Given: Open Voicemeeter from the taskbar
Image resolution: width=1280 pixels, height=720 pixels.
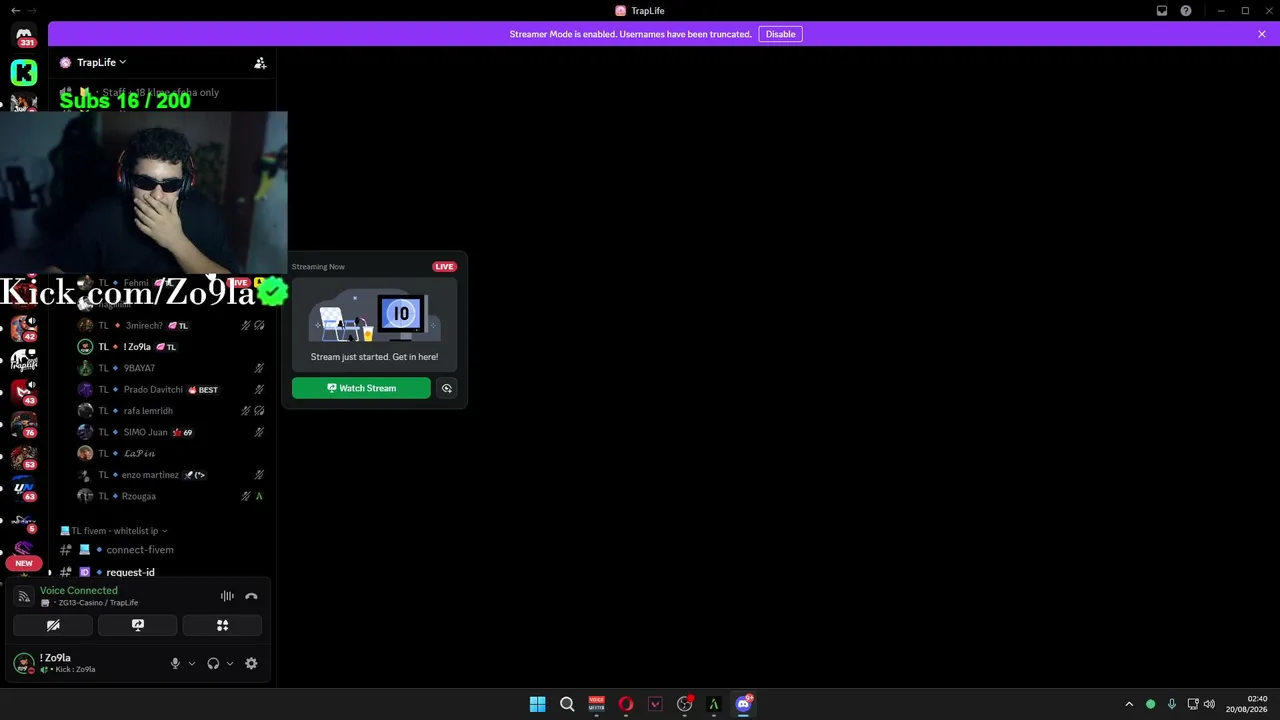Looking at the screenshot, I should pos(596,704).
